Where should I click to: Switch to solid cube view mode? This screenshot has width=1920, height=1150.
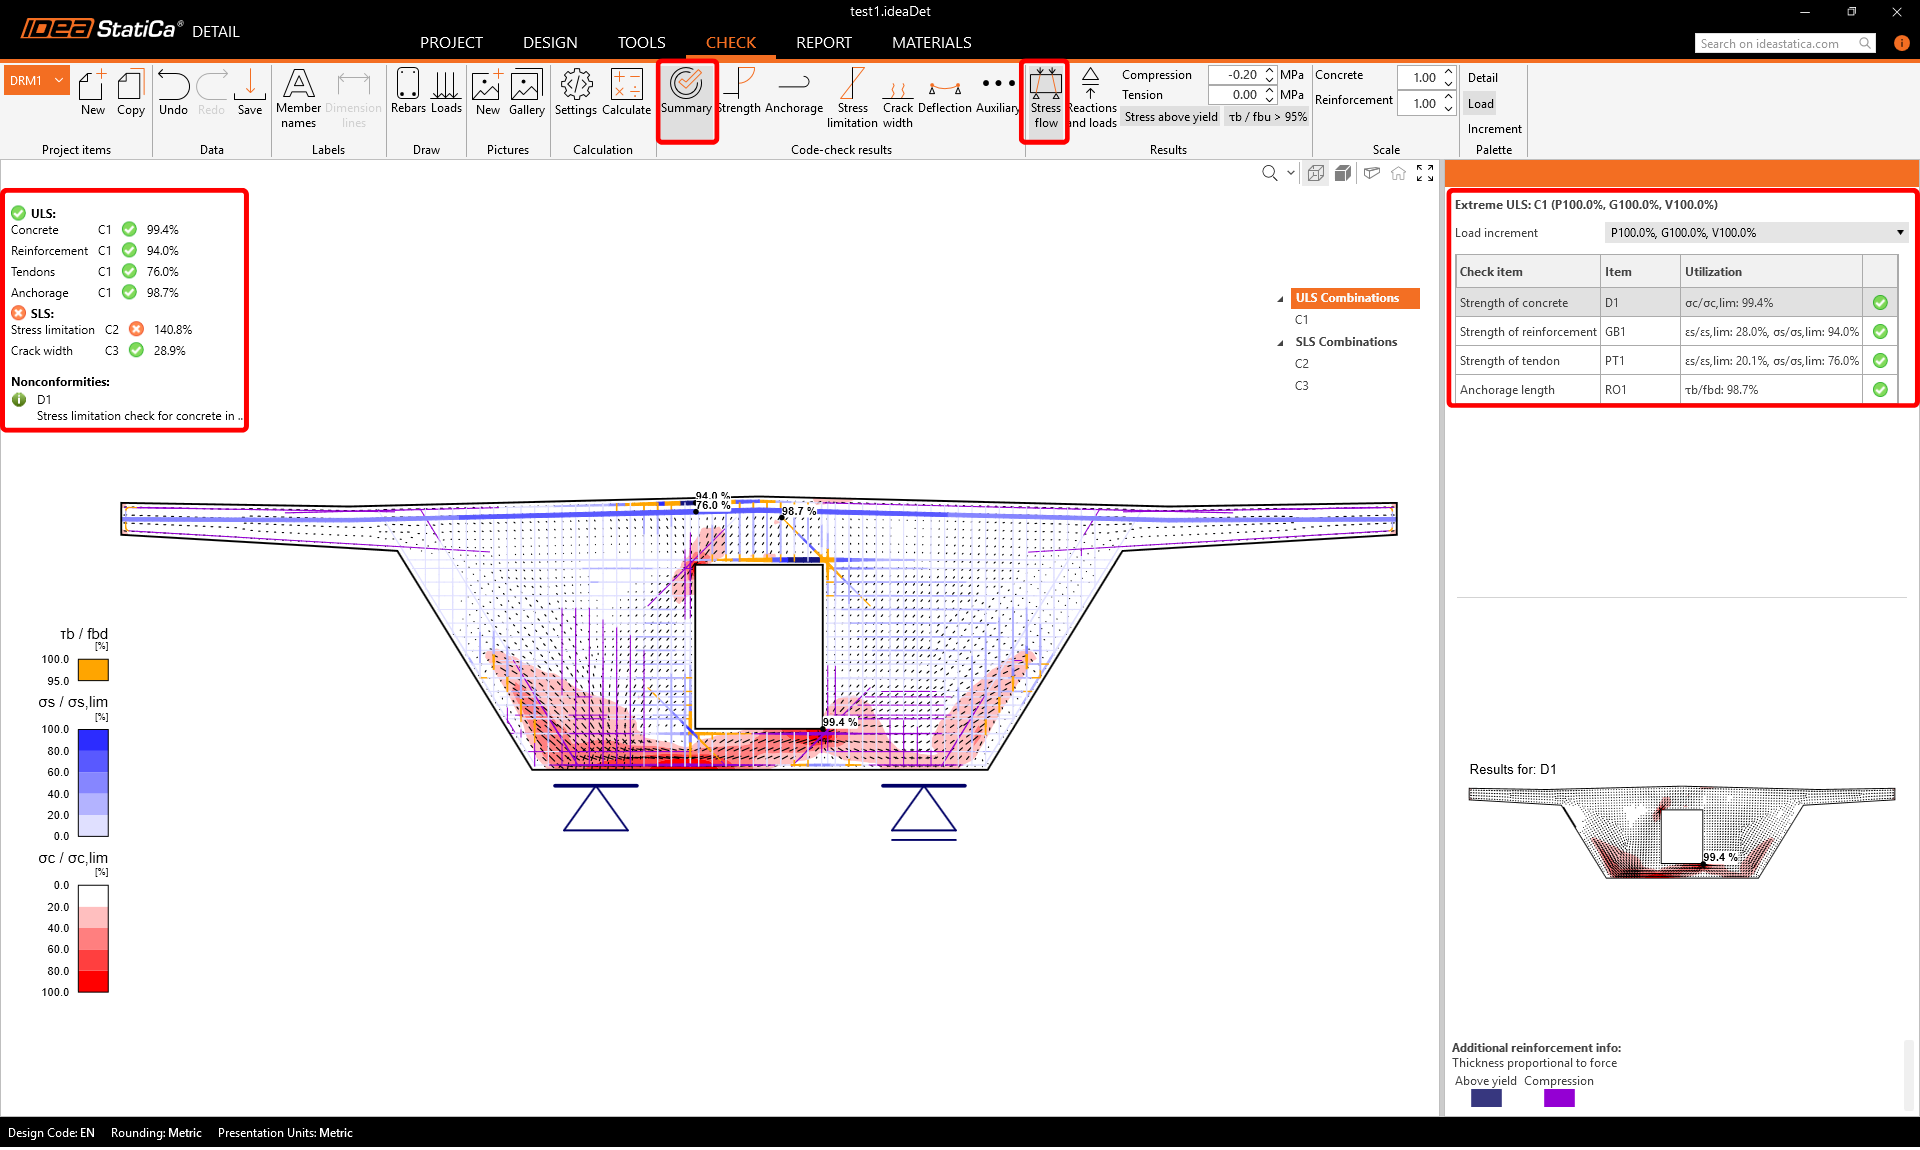pos(1343,173)
